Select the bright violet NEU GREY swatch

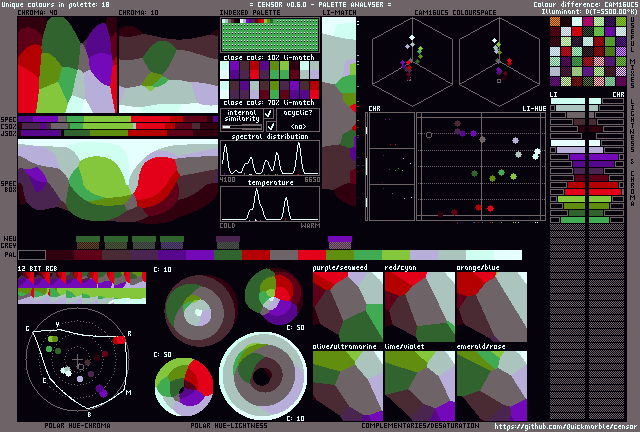pos(340,242)
